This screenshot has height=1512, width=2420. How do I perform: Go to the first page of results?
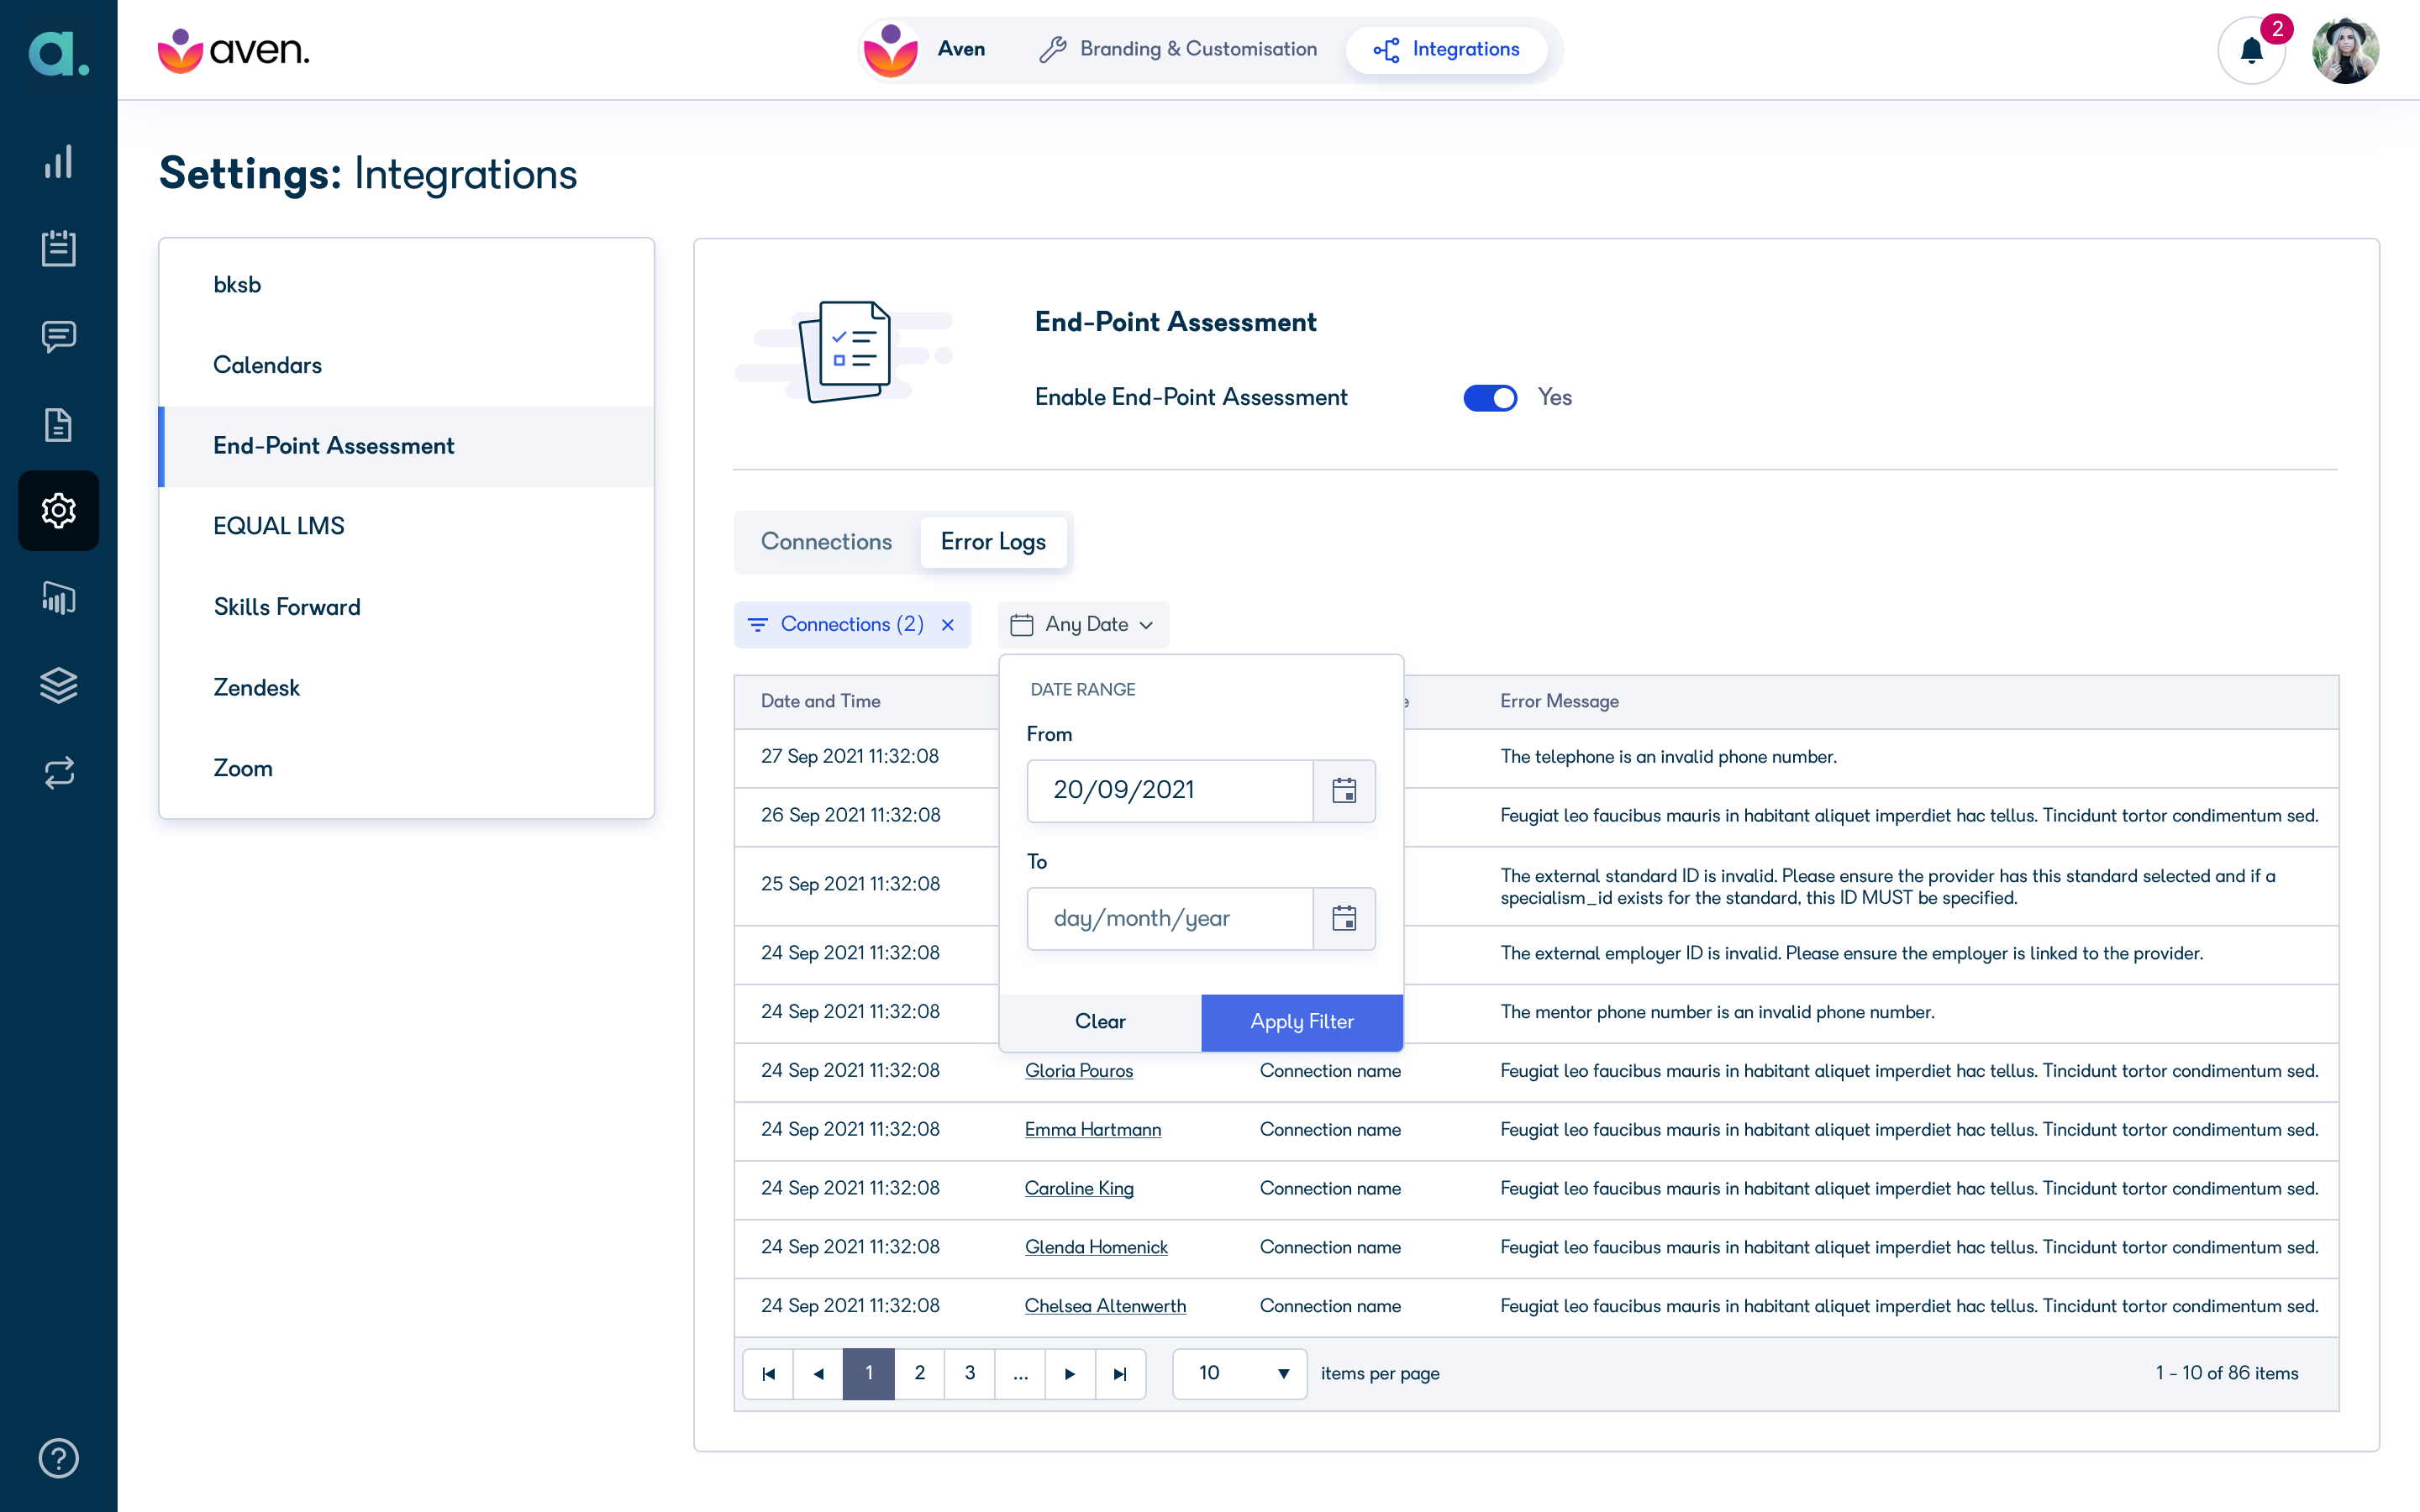pyautogui.click(x=768, y=1373)
